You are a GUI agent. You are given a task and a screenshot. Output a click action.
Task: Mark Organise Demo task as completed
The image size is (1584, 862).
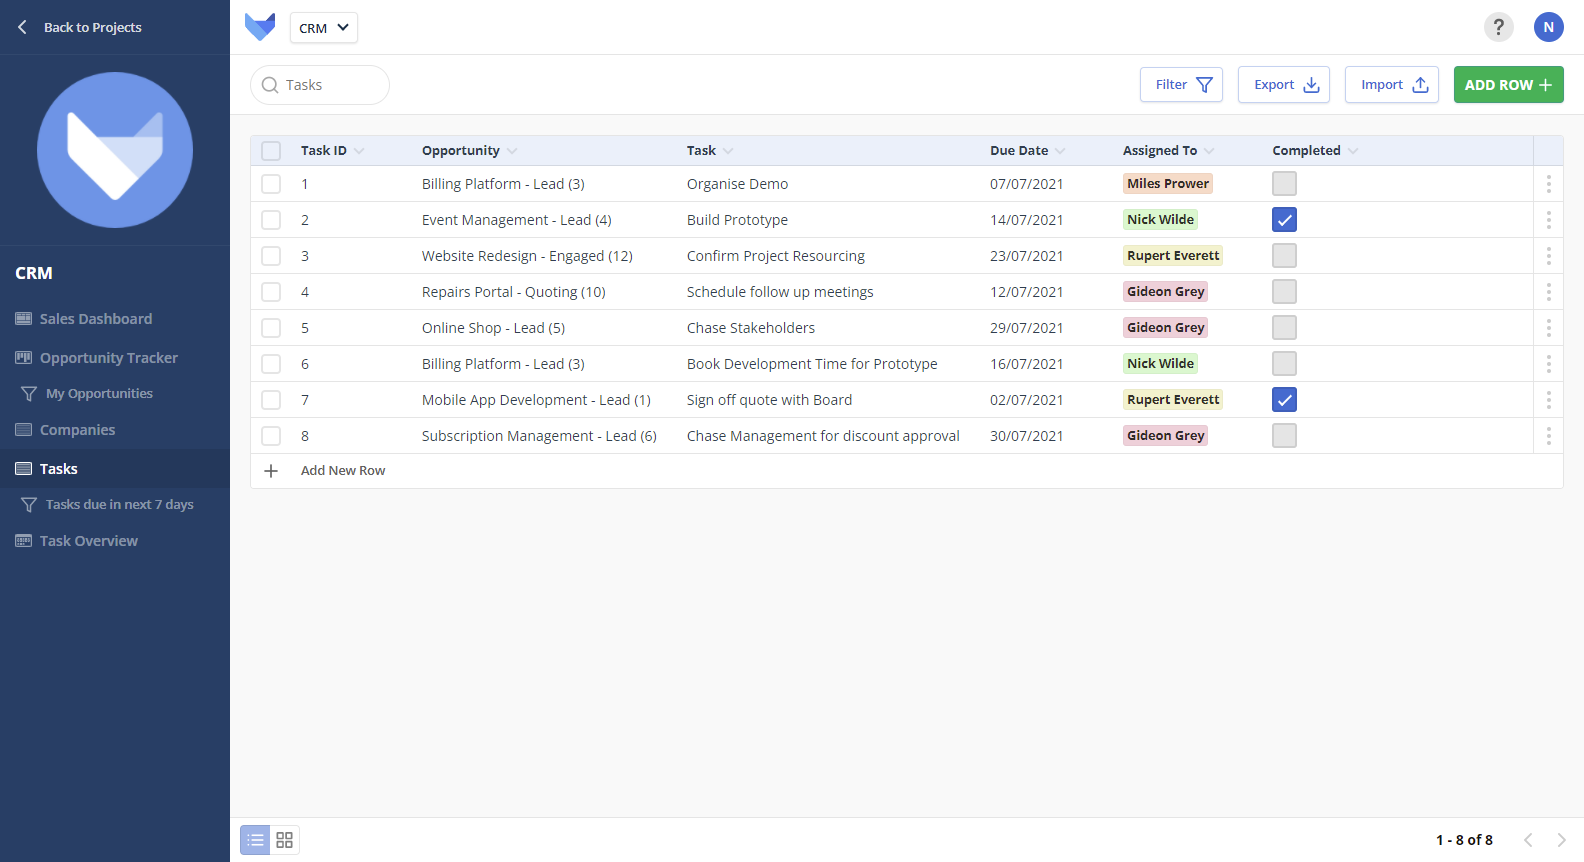(1284, 184)
